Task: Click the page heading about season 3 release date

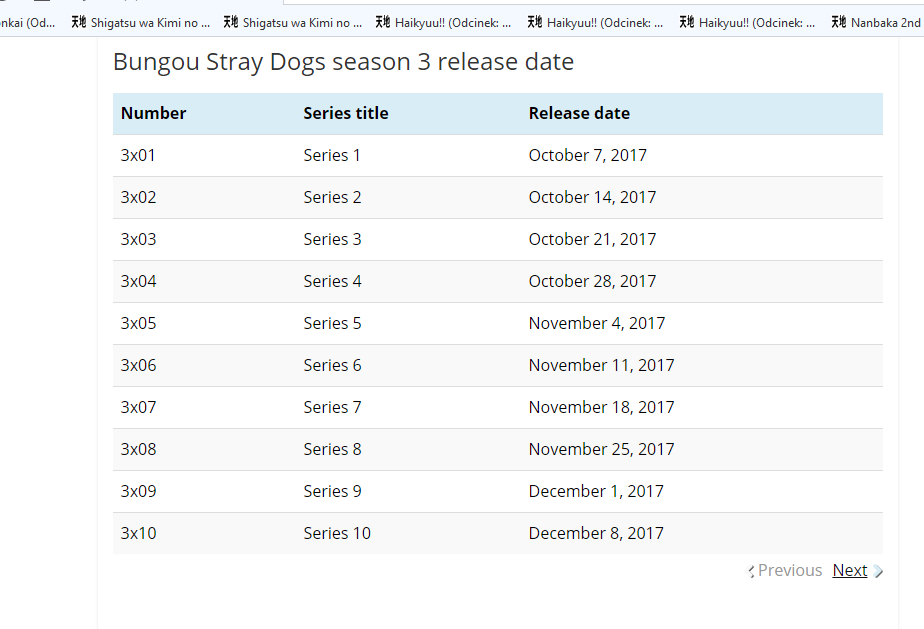Action: (343, 62)
